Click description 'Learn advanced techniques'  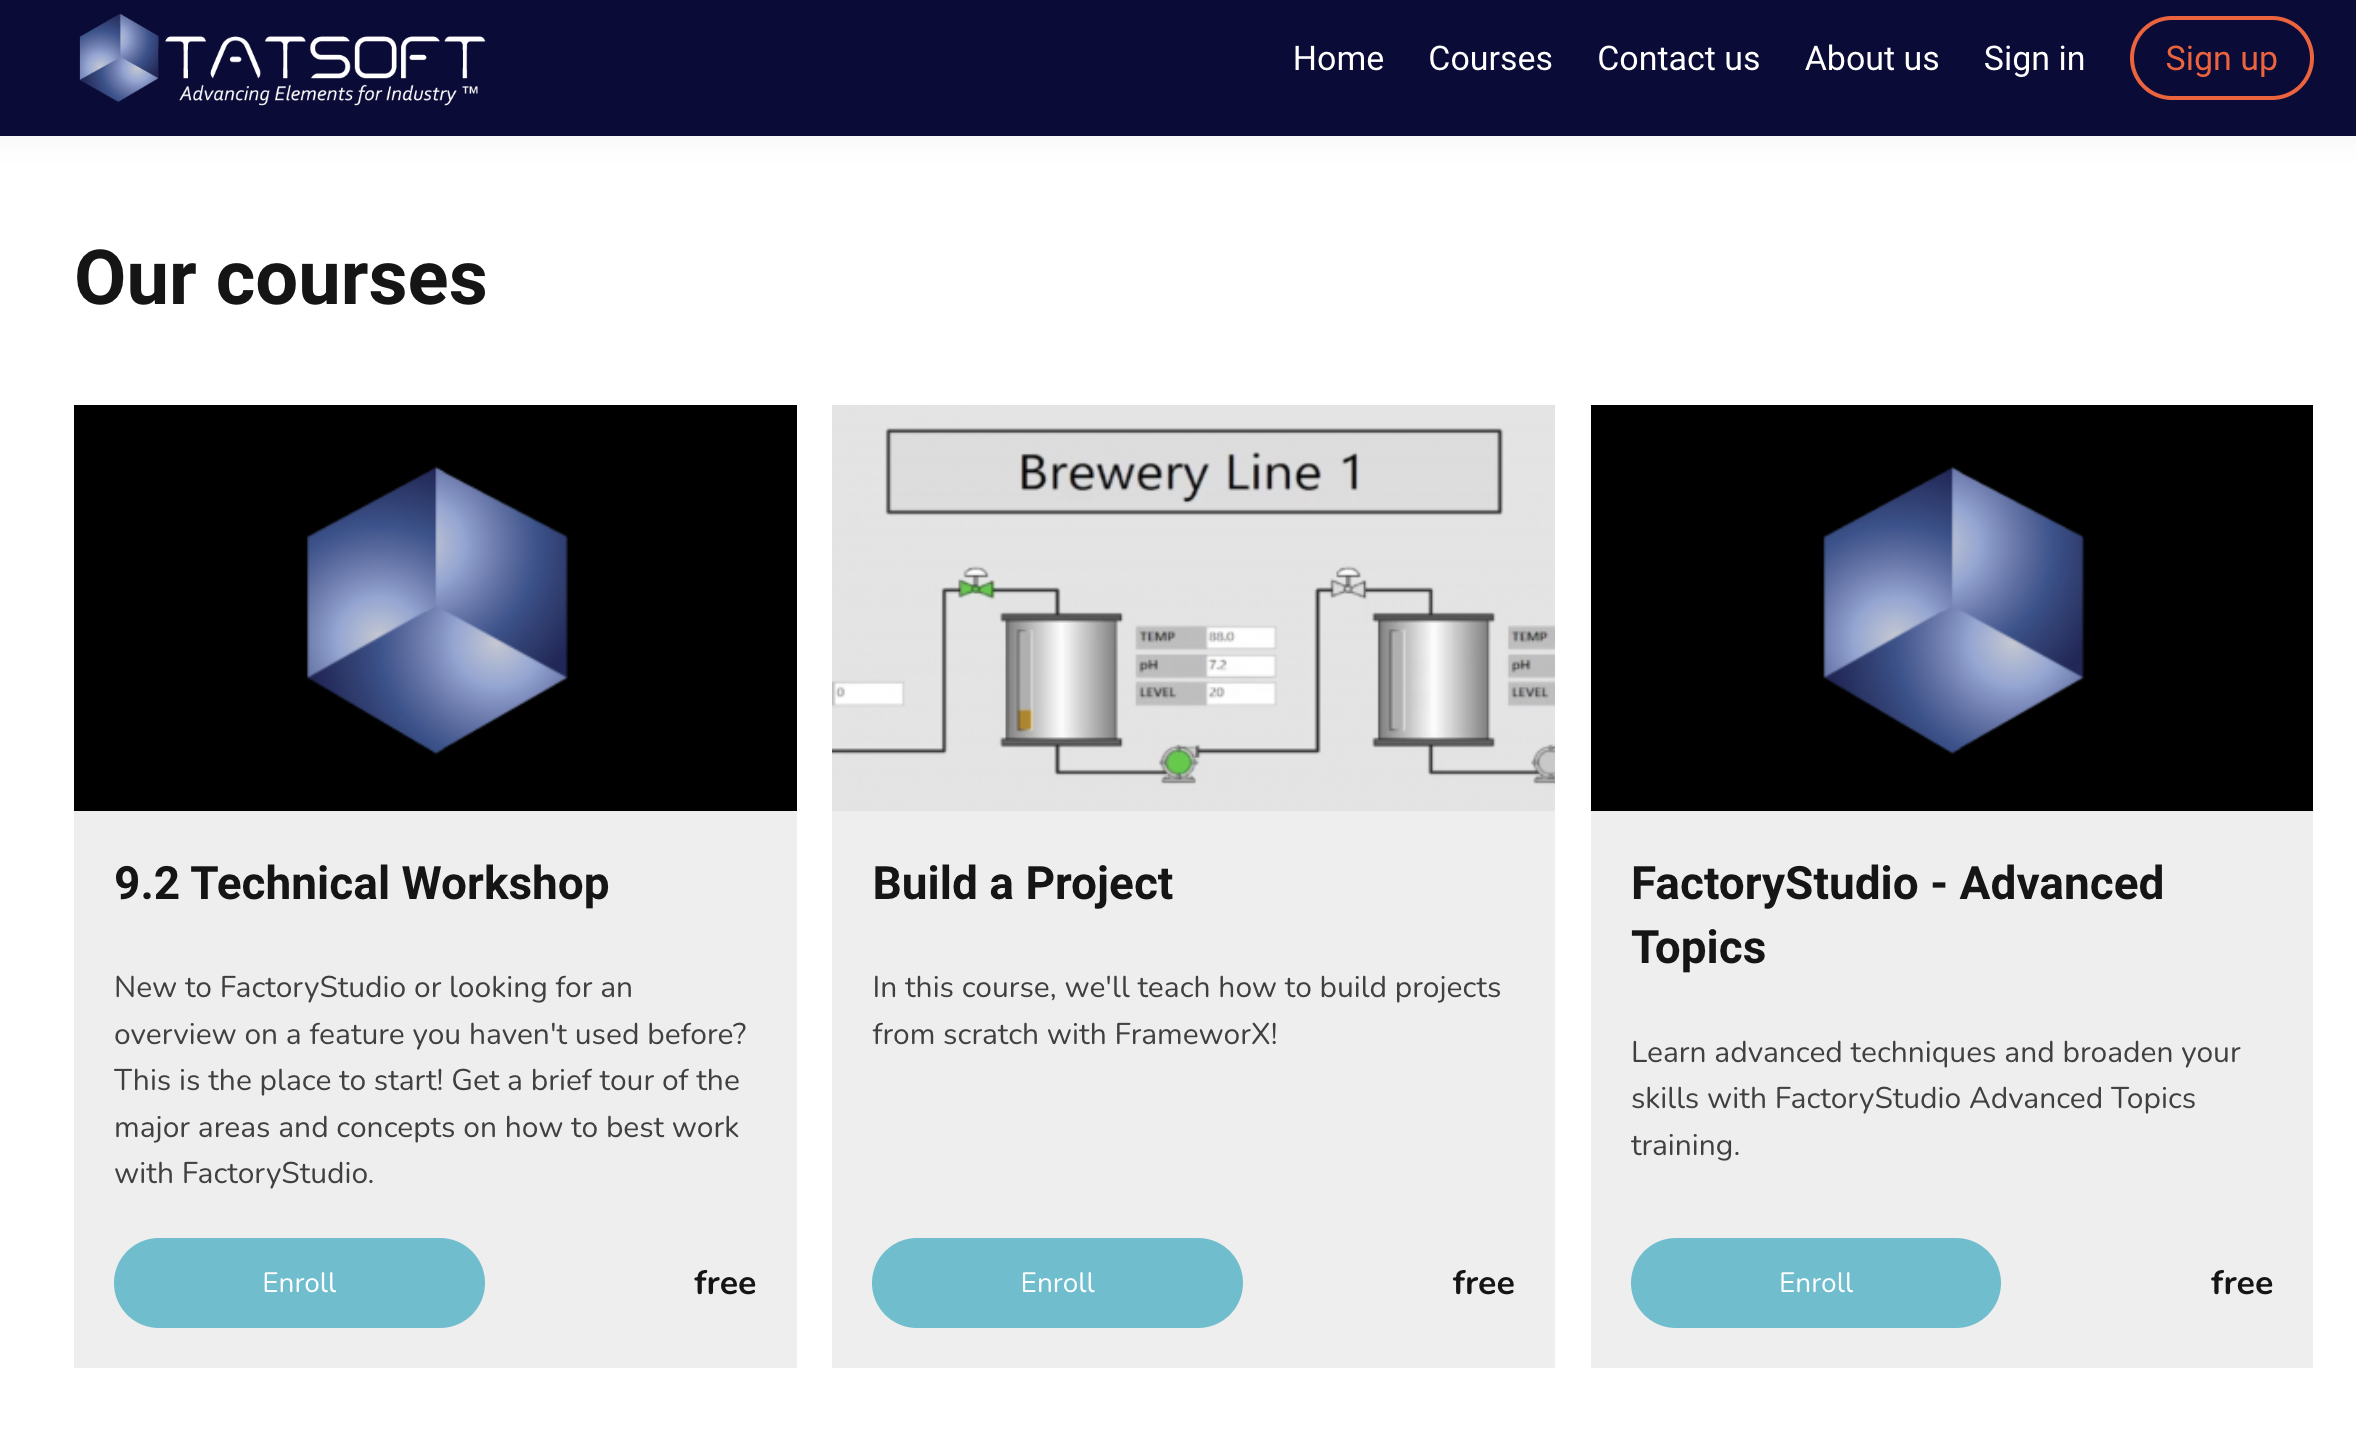point(1935,1098)
